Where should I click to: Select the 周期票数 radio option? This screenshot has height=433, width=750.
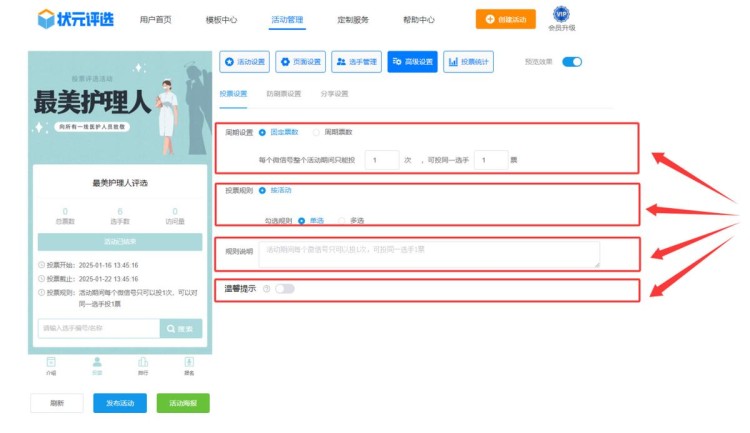(x=317, y=132)
